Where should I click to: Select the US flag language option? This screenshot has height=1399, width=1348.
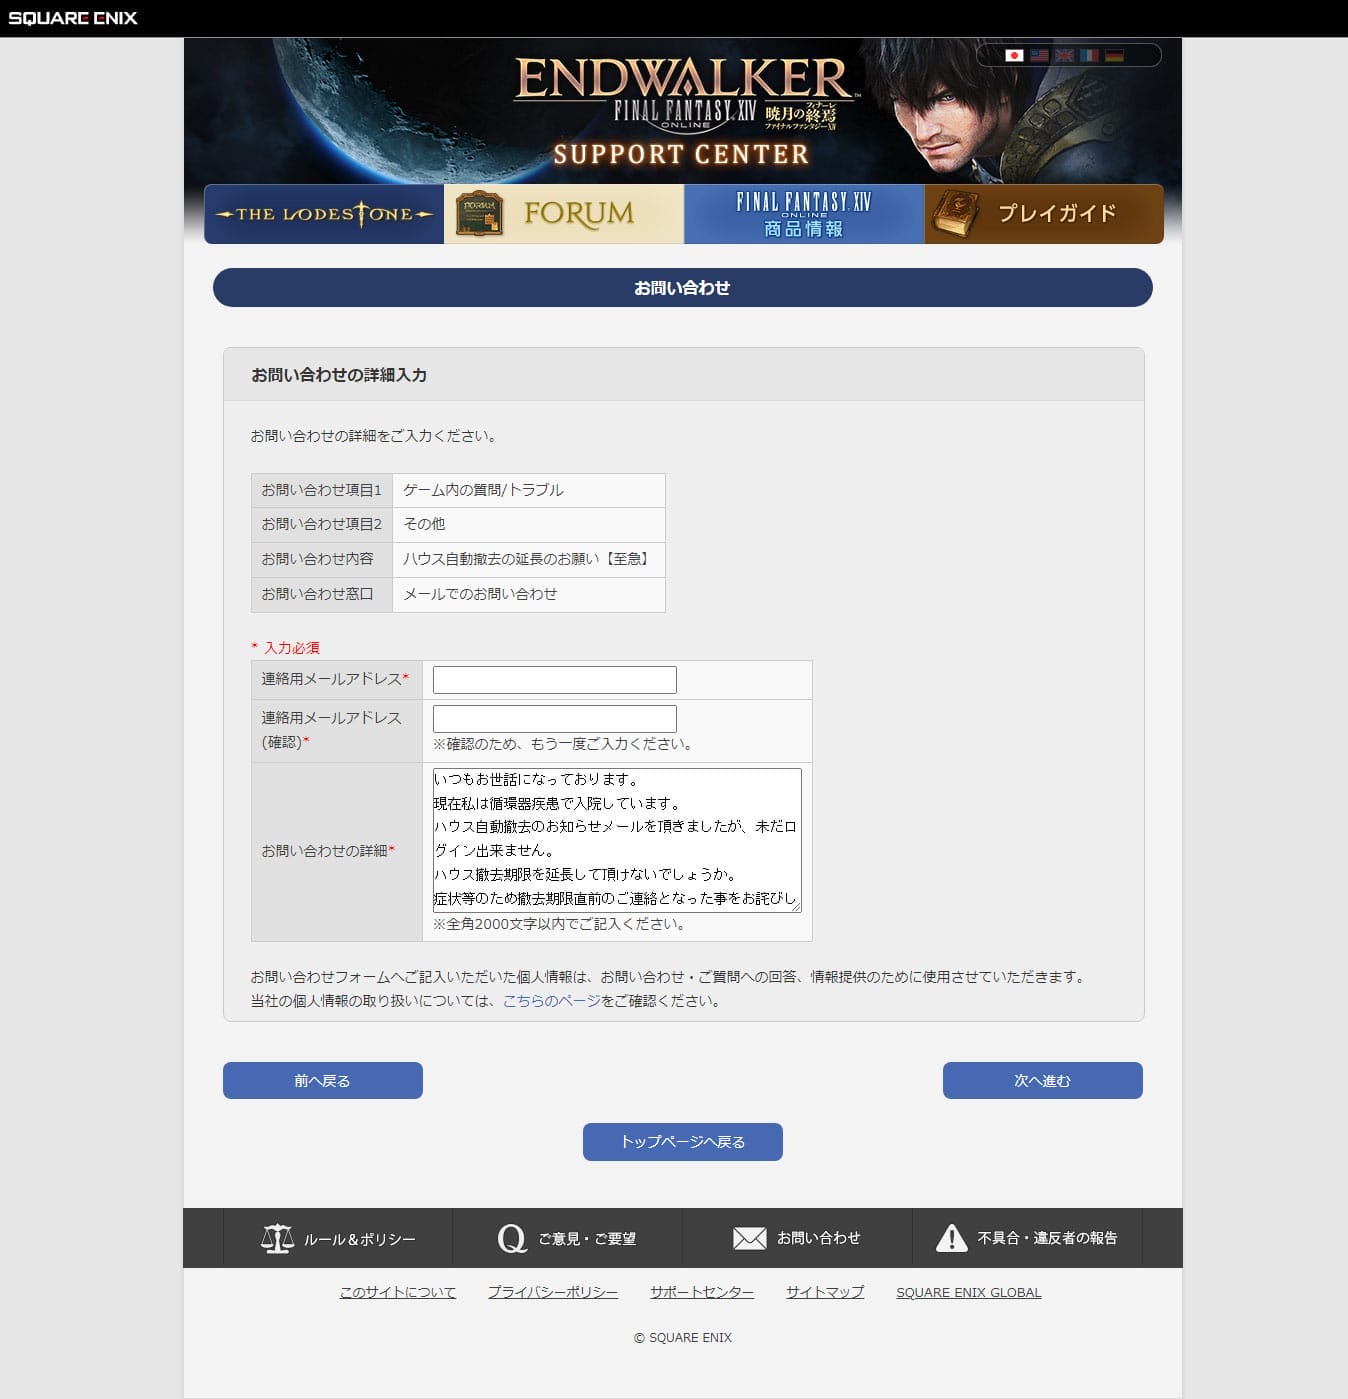(1039, 56)
